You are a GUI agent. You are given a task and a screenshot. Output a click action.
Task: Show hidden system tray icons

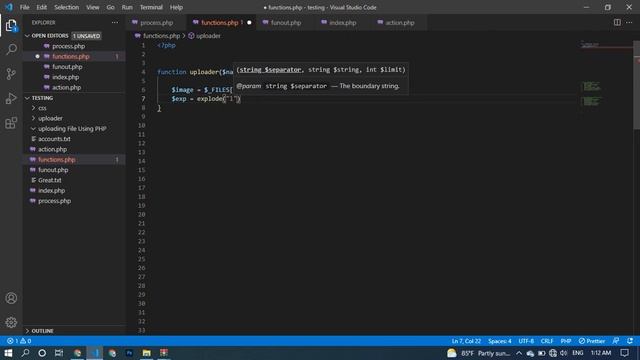click(519, 353)
